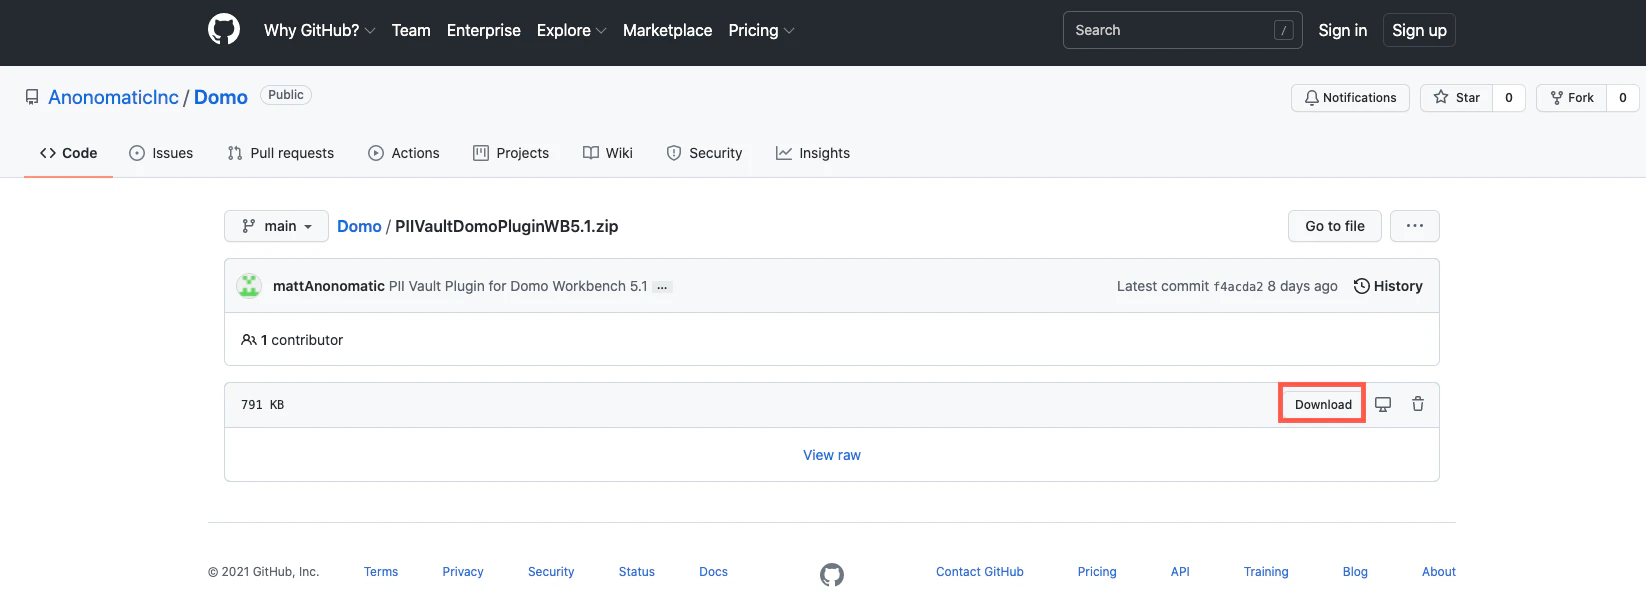
Task: Open the three-dot more options menu
Action: pos(1415,226)
